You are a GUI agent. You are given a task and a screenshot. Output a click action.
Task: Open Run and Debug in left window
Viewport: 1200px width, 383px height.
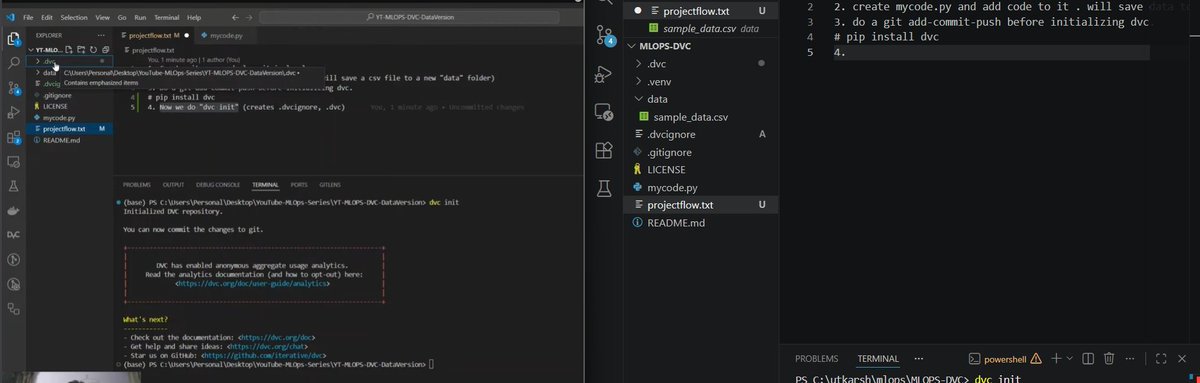(14, 113)
